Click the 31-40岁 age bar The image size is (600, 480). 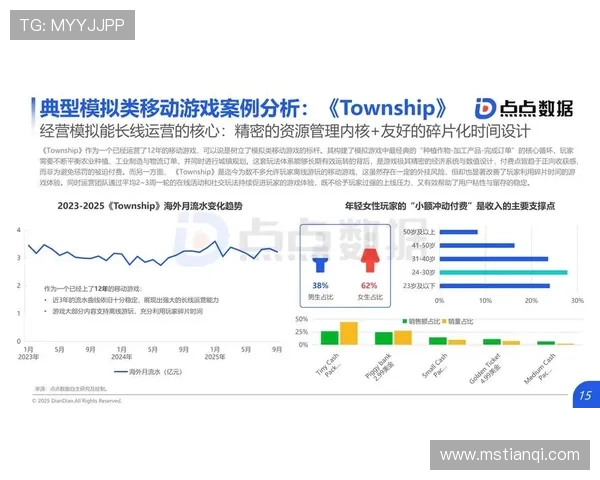494,259
